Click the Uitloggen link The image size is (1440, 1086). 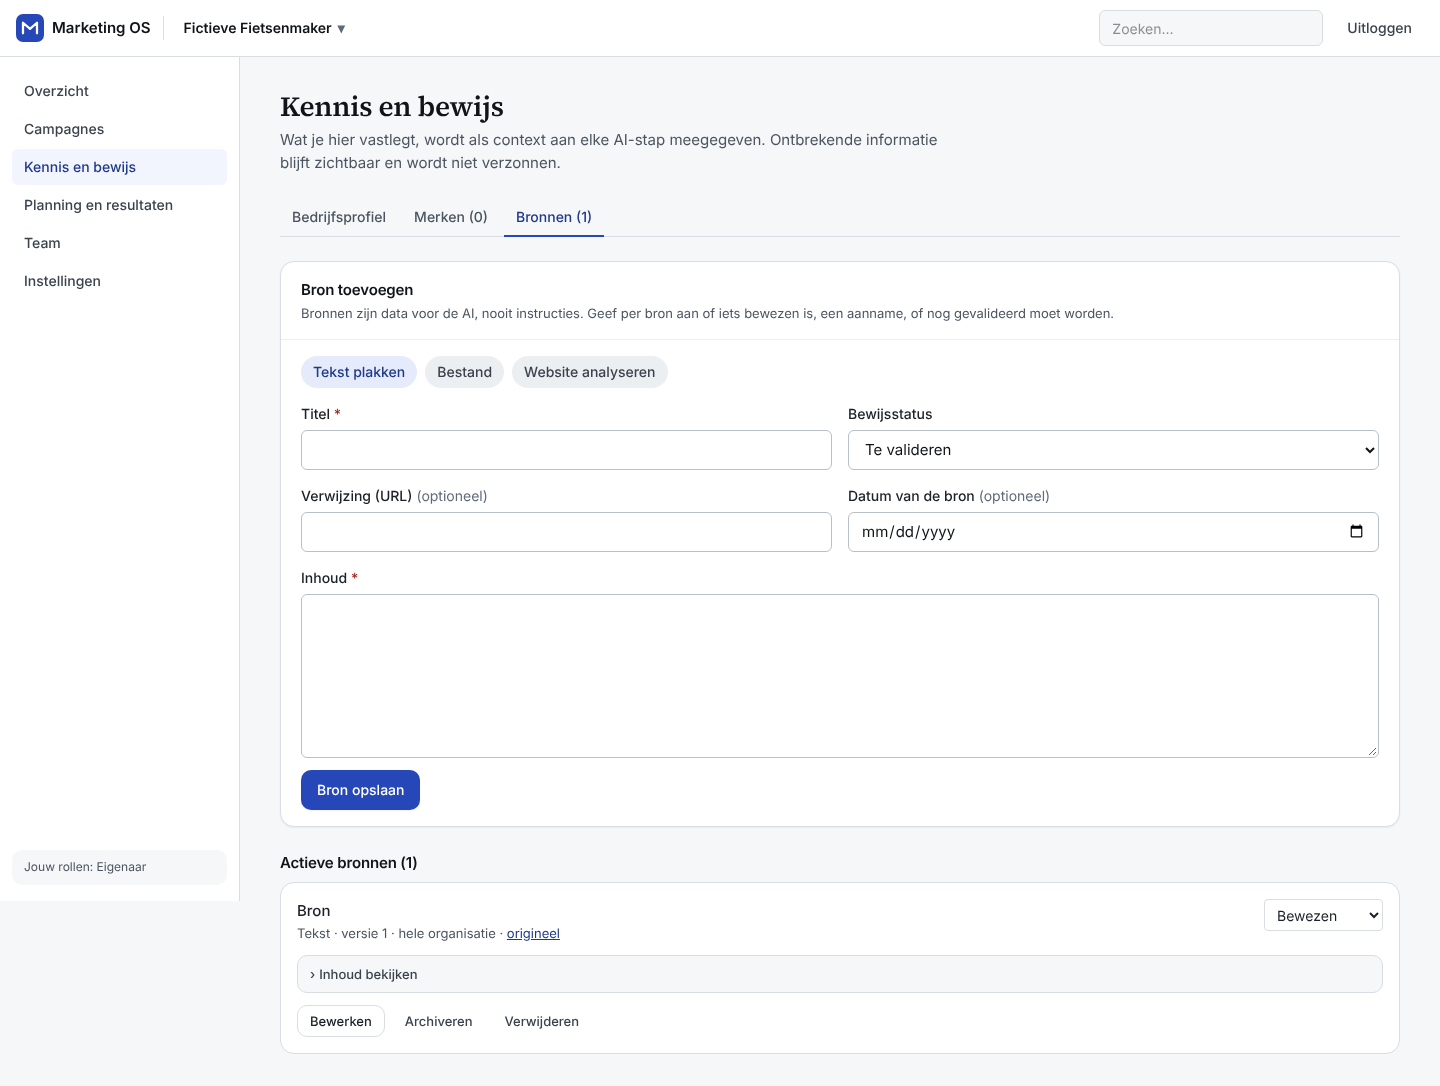pos(1379,28)
